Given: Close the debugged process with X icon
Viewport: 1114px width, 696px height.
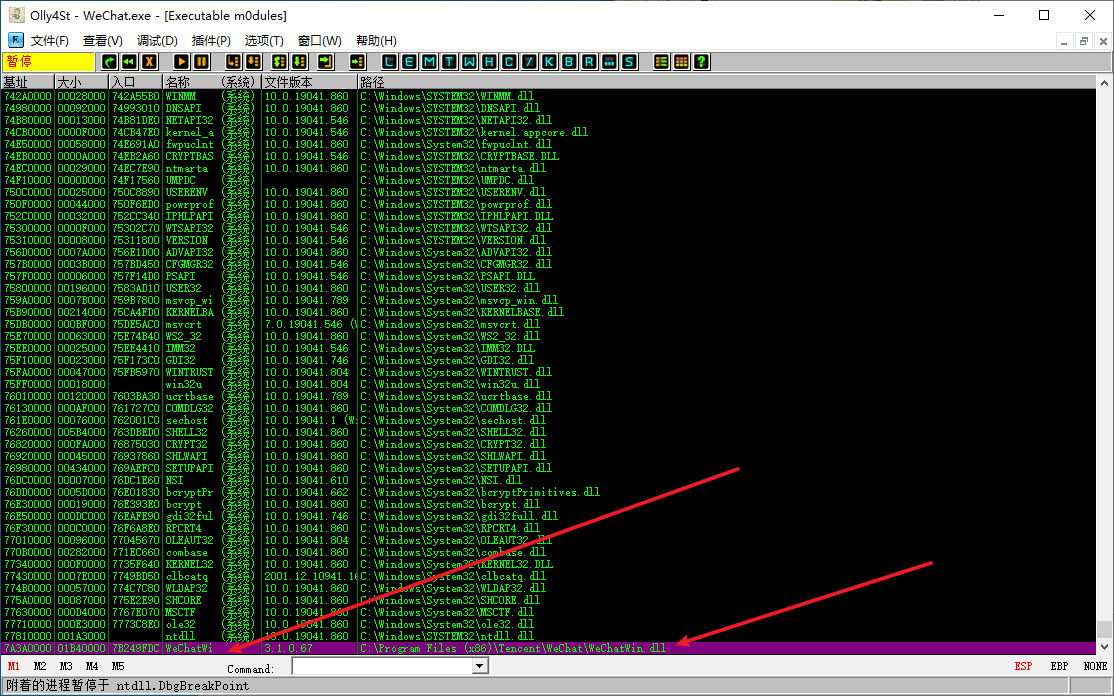Looking at the screenshot, I should click(149, 62).
